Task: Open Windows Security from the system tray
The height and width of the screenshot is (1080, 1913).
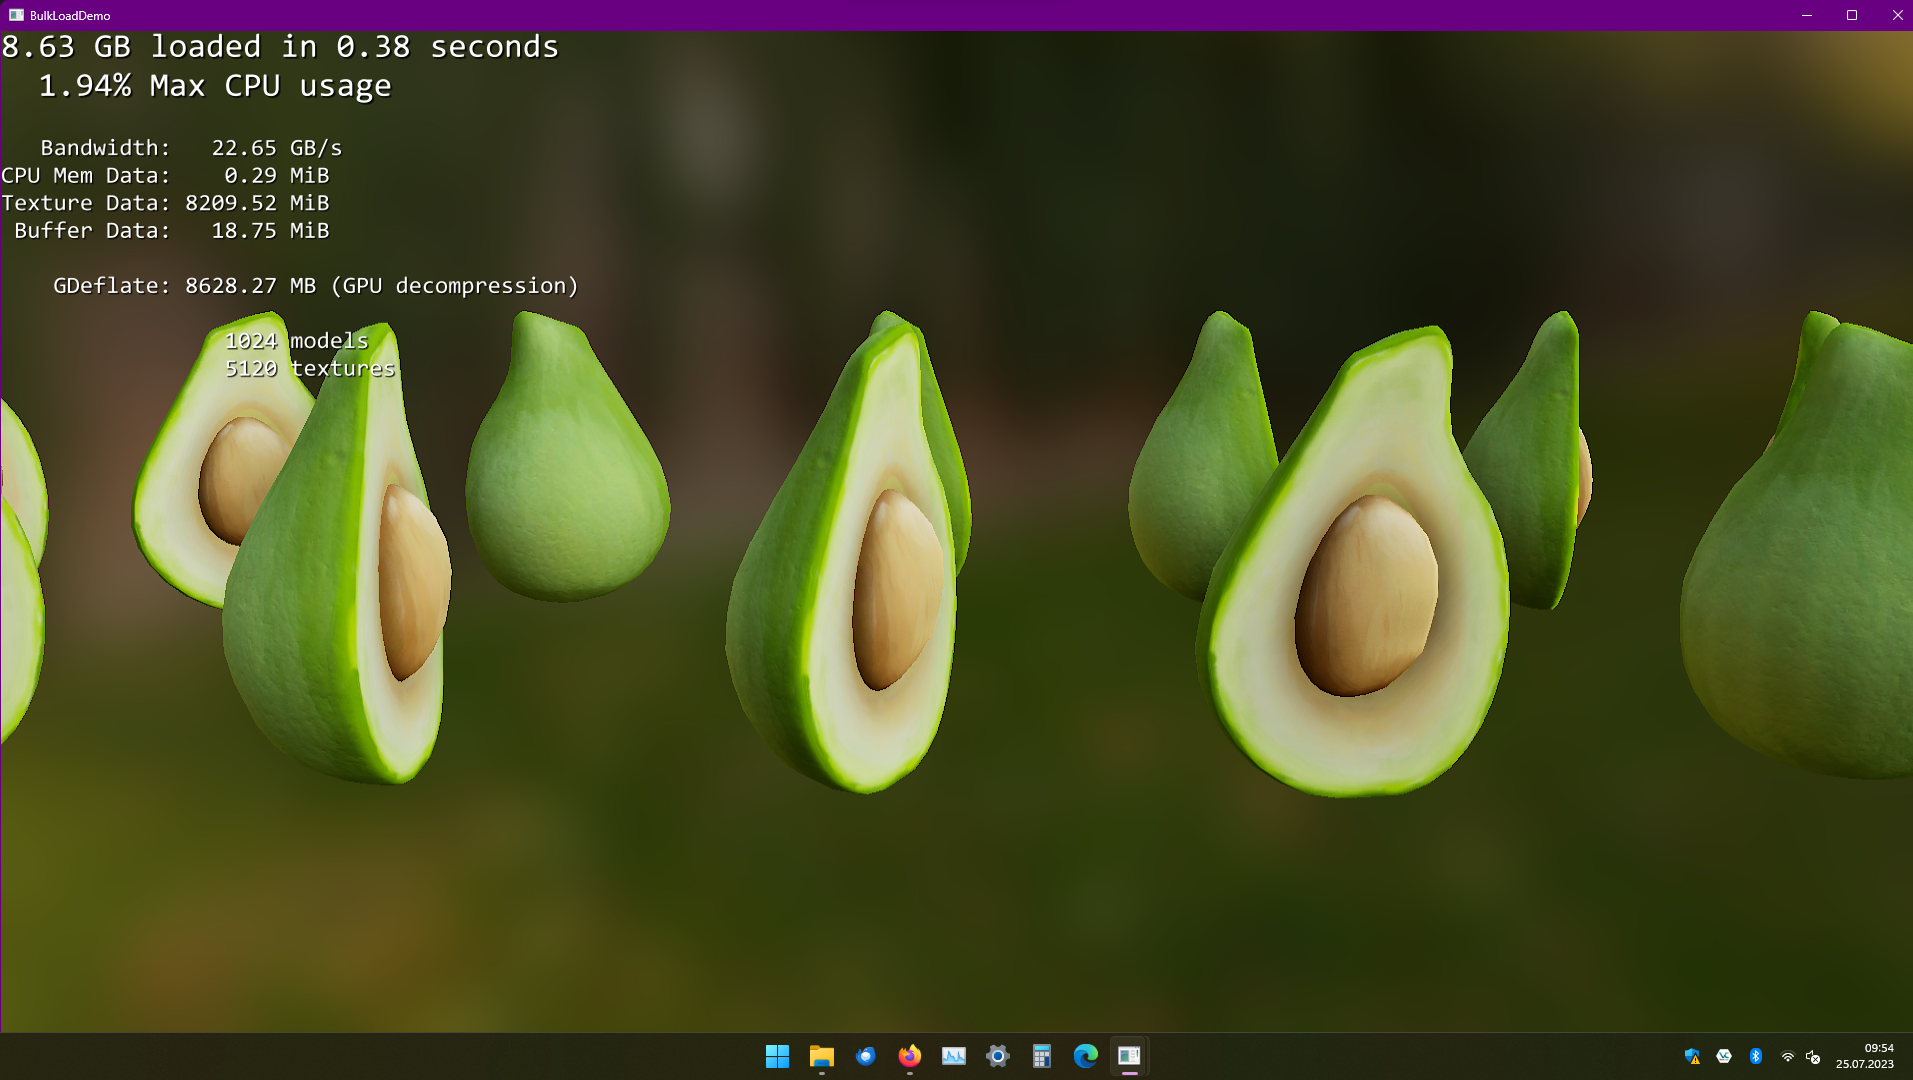Action: coord(1692,1057)
